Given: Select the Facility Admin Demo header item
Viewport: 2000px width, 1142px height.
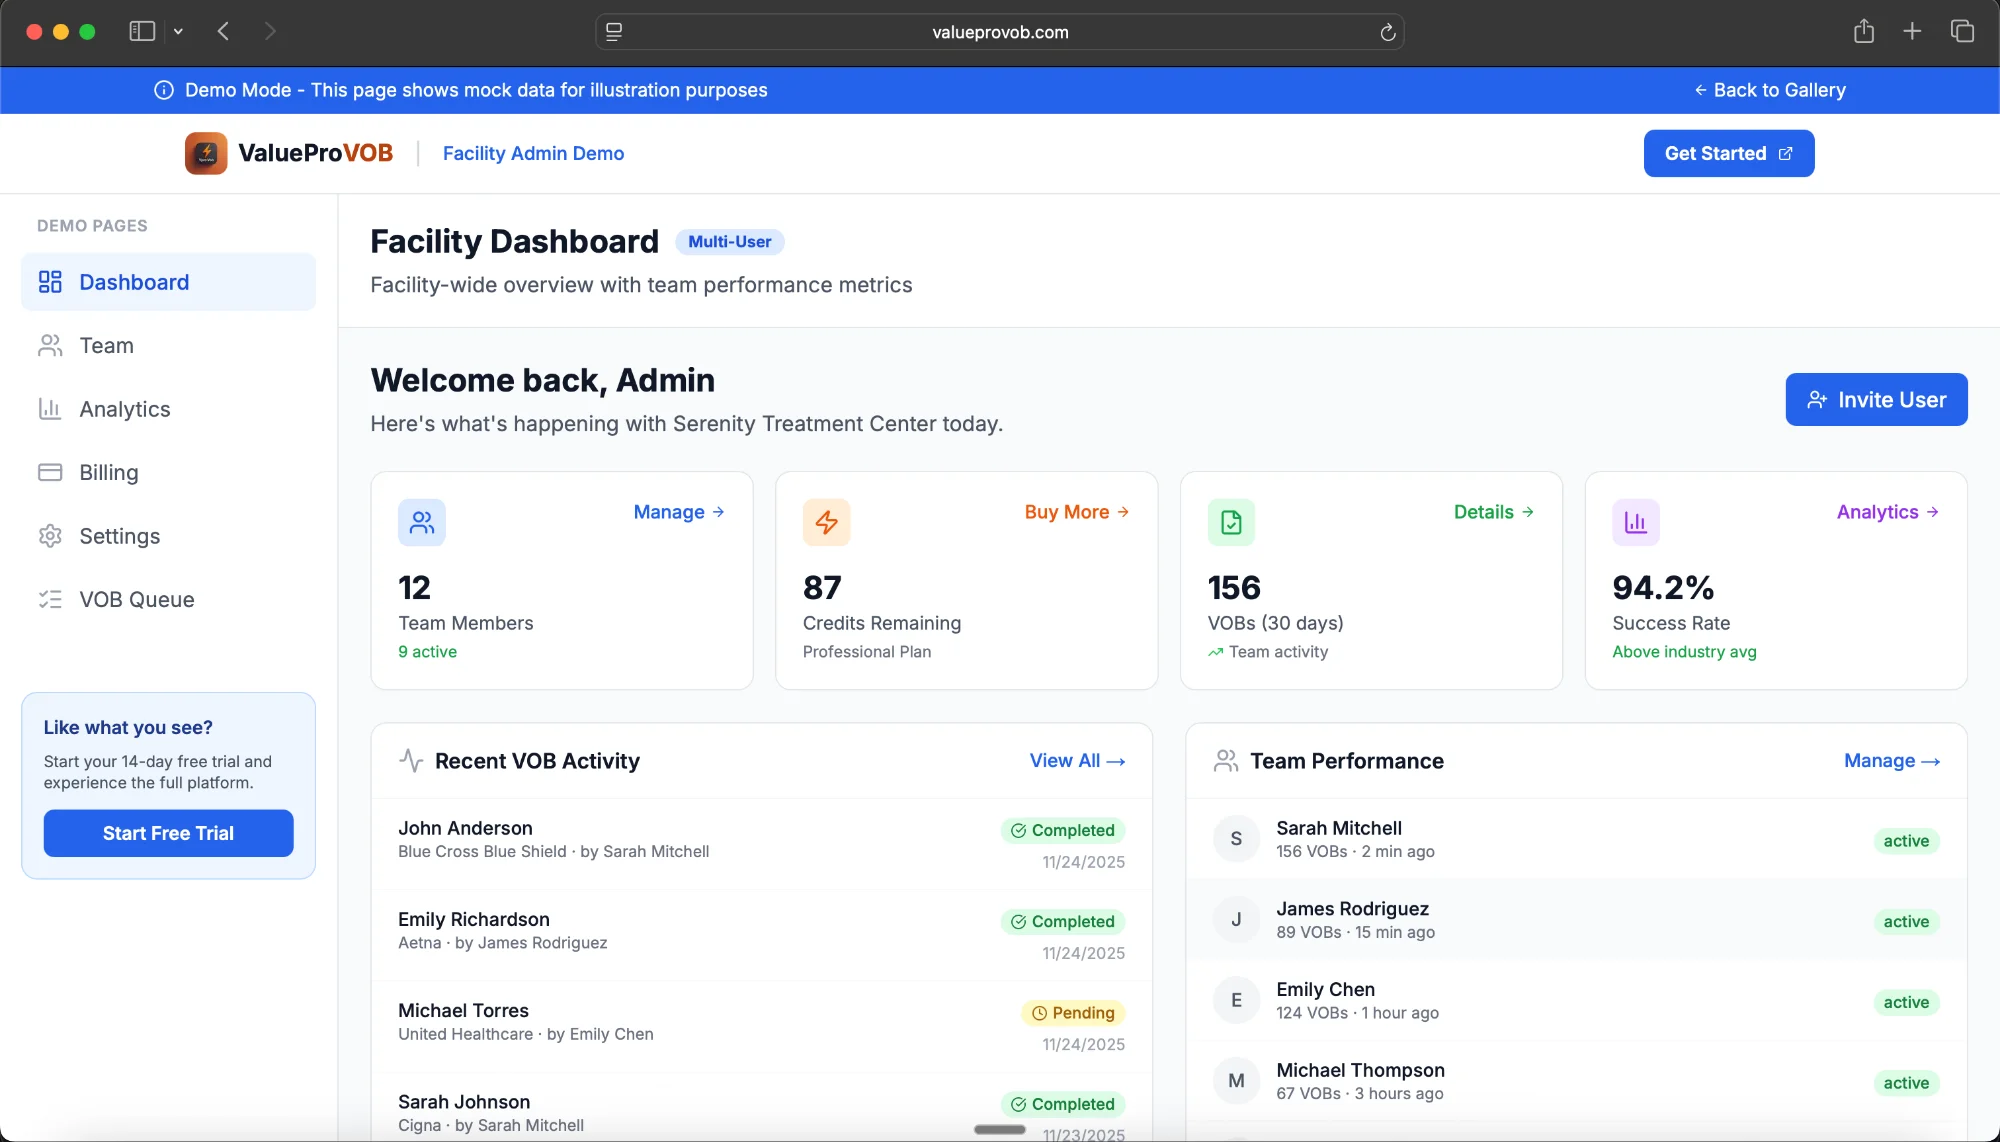Looking at the screenshot, I should (533, 153).
